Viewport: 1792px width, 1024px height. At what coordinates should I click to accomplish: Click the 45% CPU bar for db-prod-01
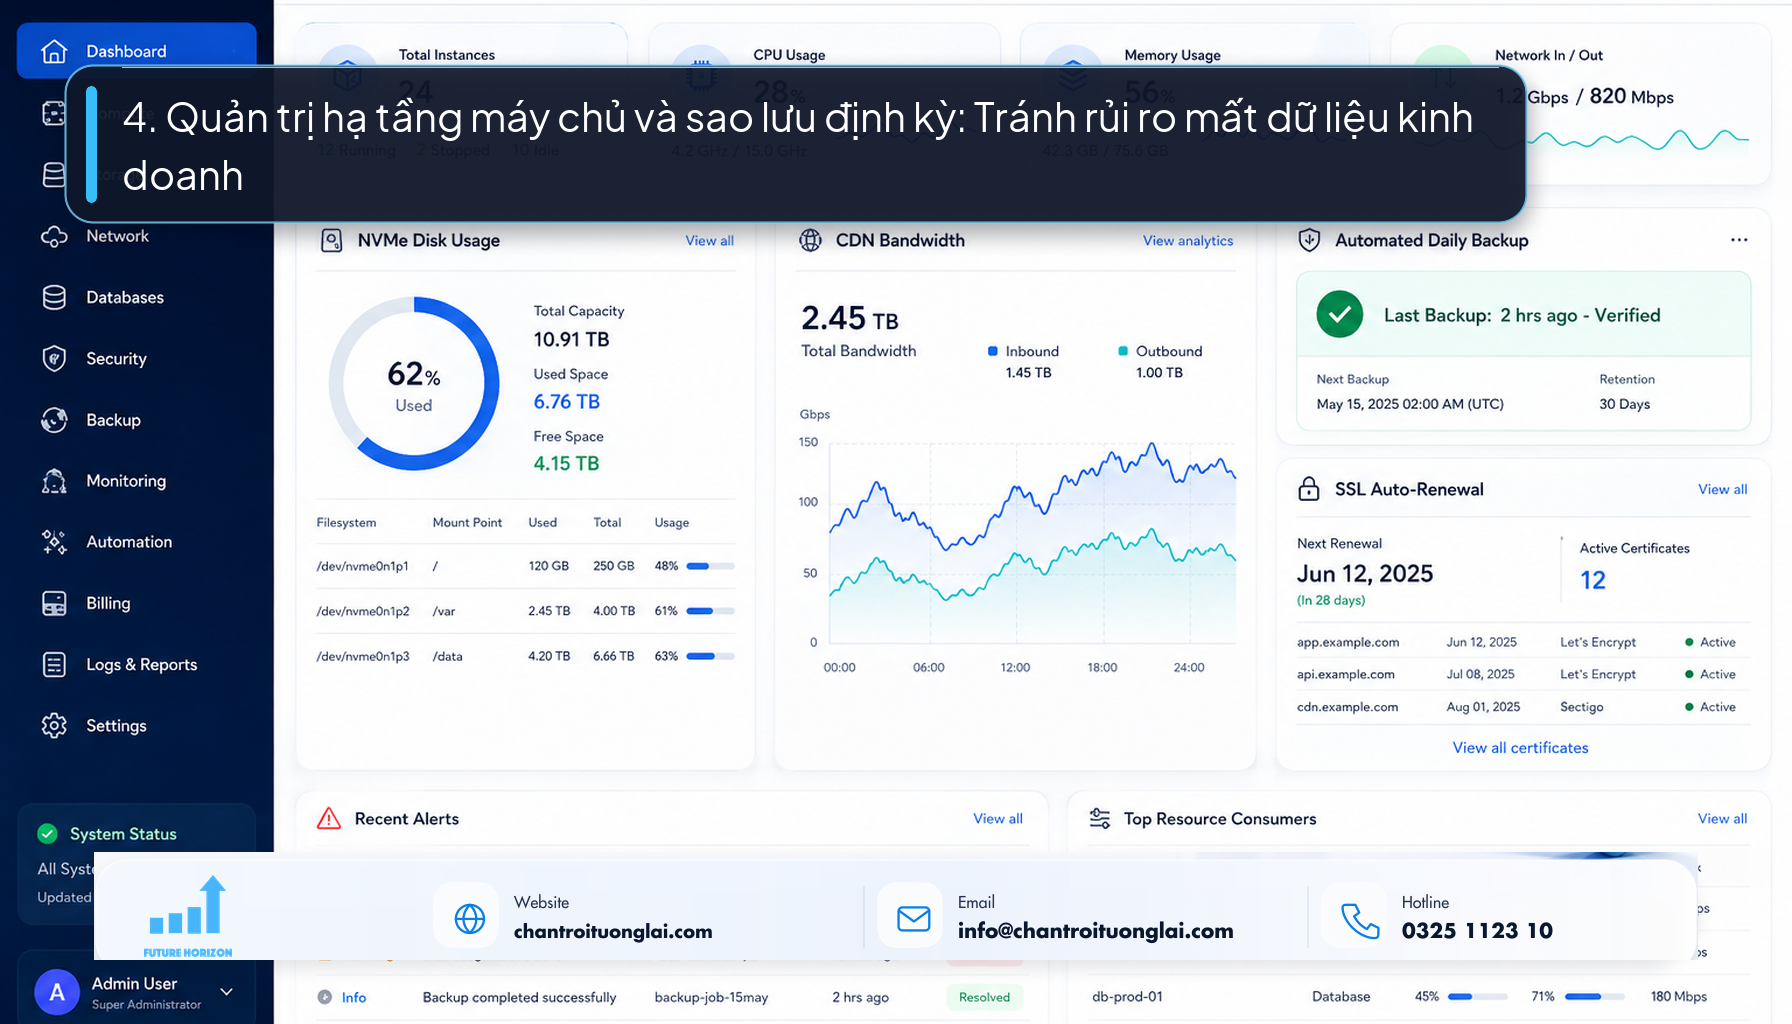point(1478,997)
